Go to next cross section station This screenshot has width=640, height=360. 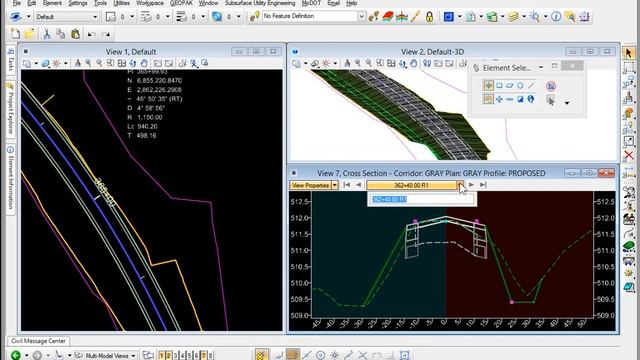click(x=471, y=185)
